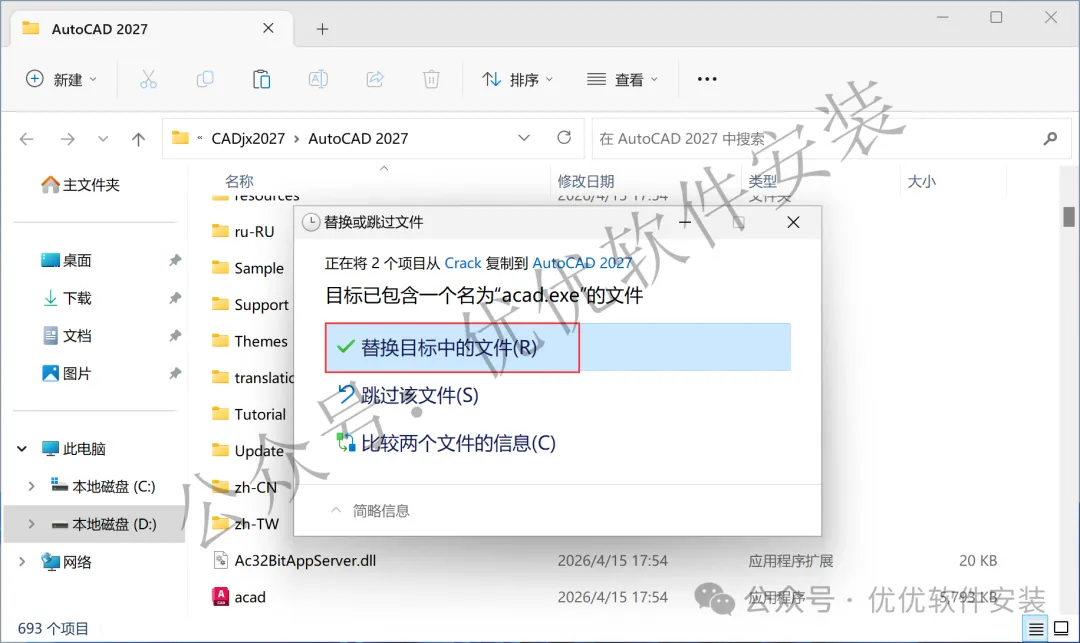Unpin 桌面 using its pin icon
Viewport: 1080px width, 643px height.
coord(175,260)
